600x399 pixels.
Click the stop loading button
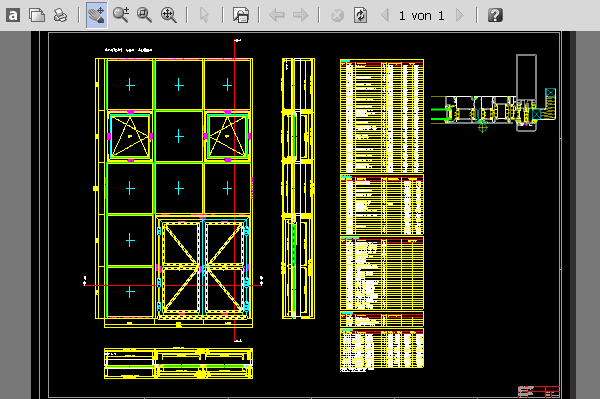pos(337,15)
